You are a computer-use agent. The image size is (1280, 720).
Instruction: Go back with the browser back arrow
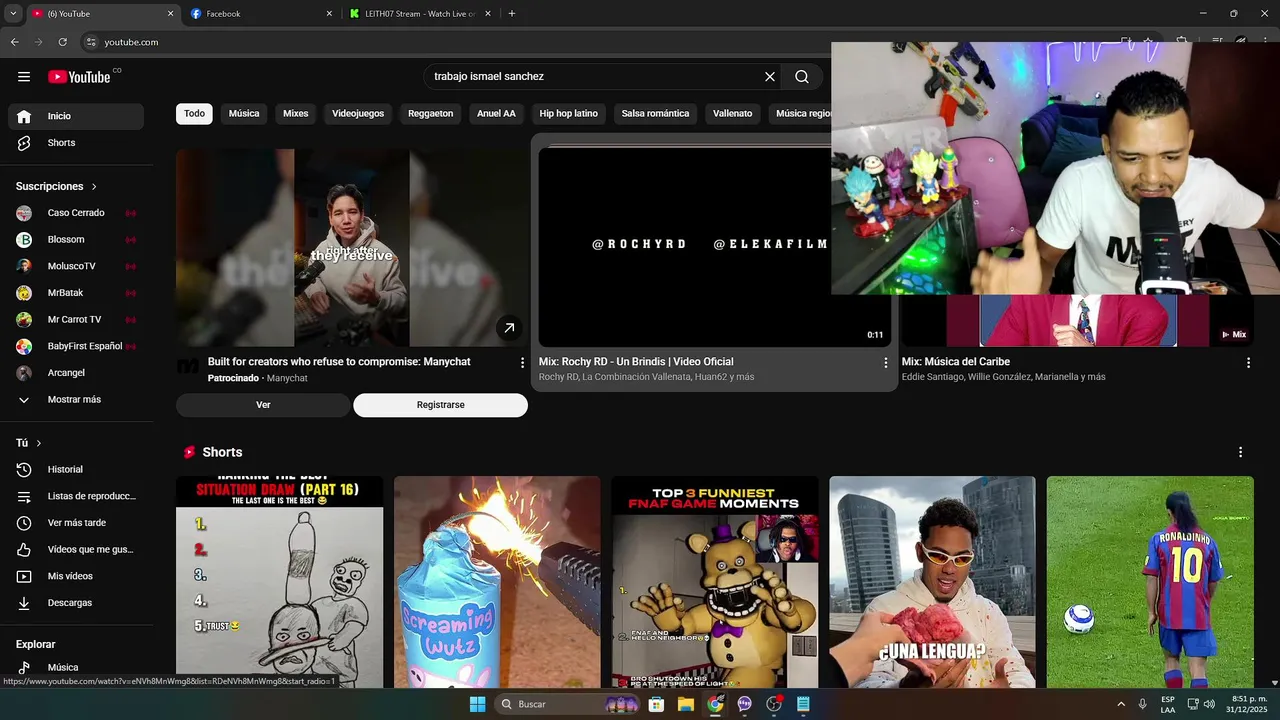click(14, 42)
